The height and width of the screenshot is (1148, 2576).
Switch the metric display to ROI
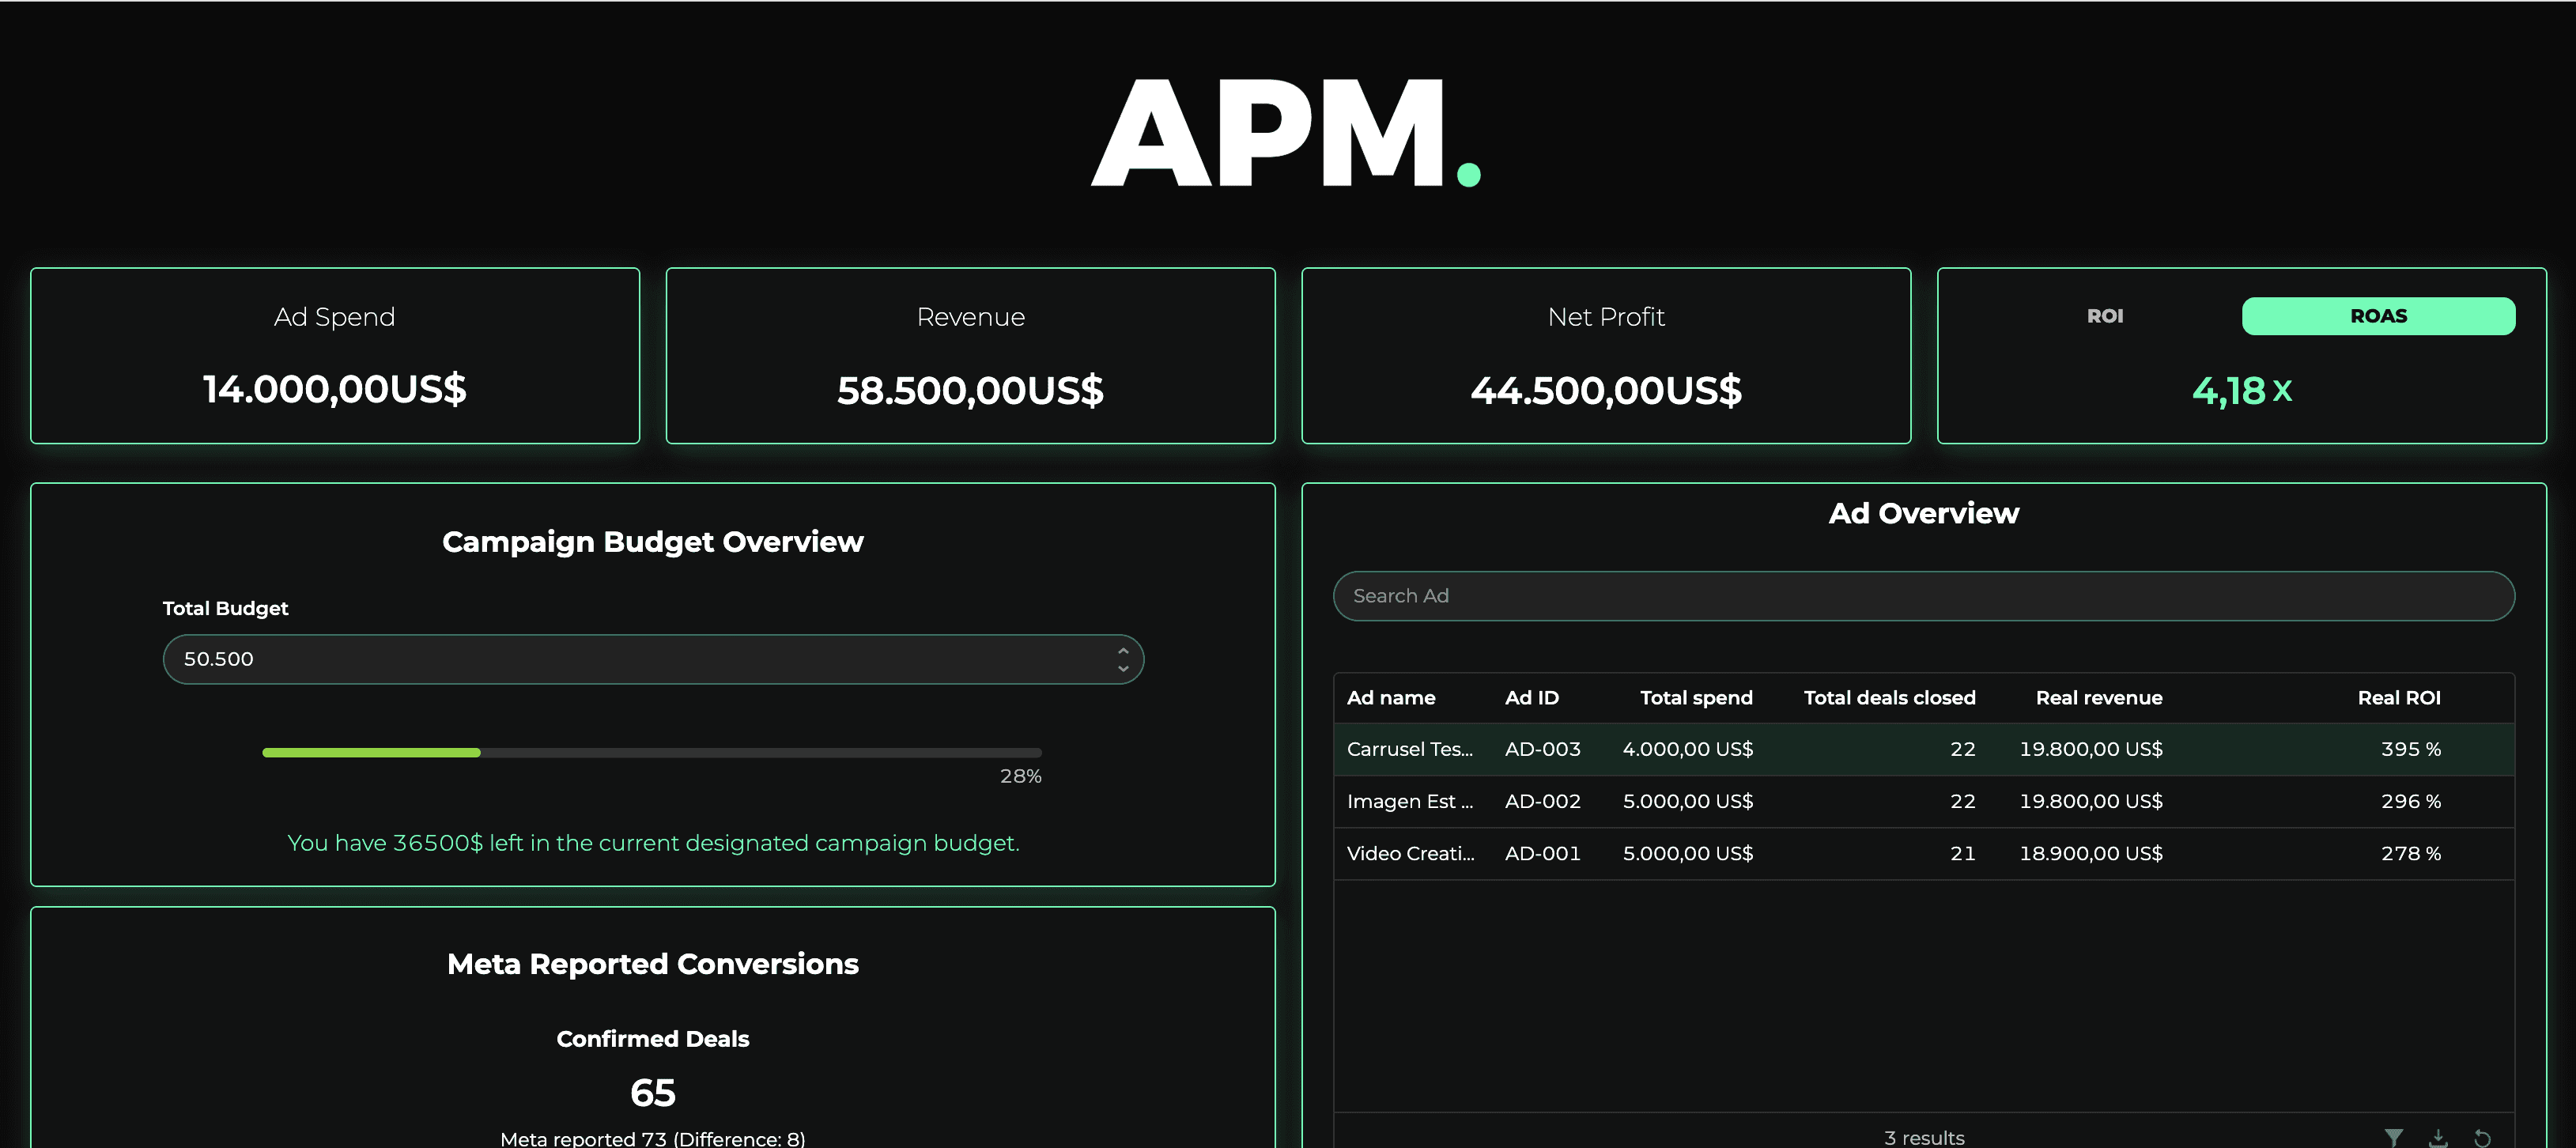(x=2104, y=316)
